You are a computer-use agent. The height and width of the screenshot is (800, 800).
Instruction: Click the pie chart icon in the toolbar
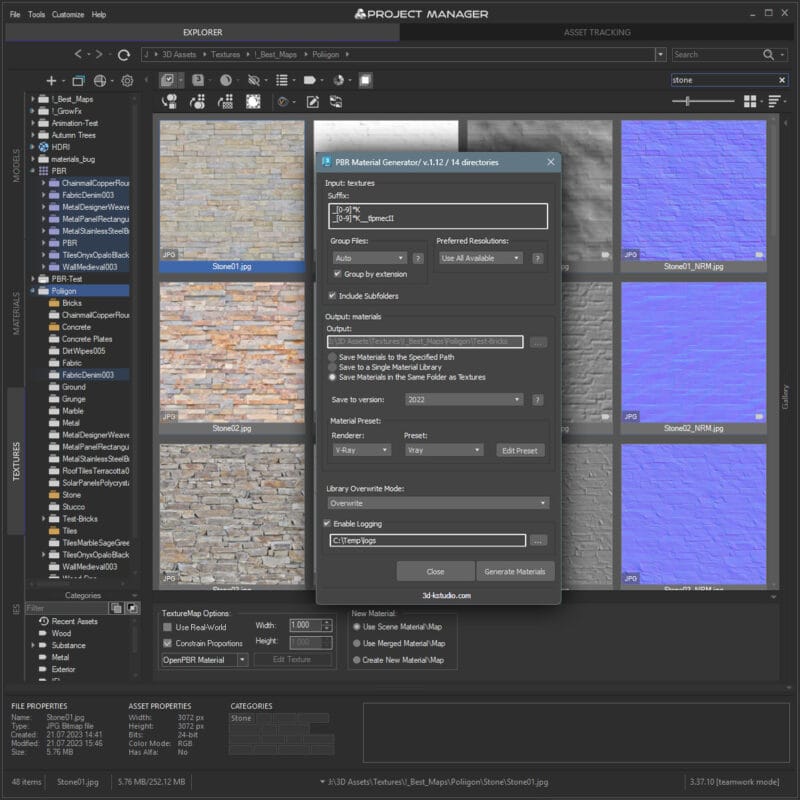(x=337, y=80)
